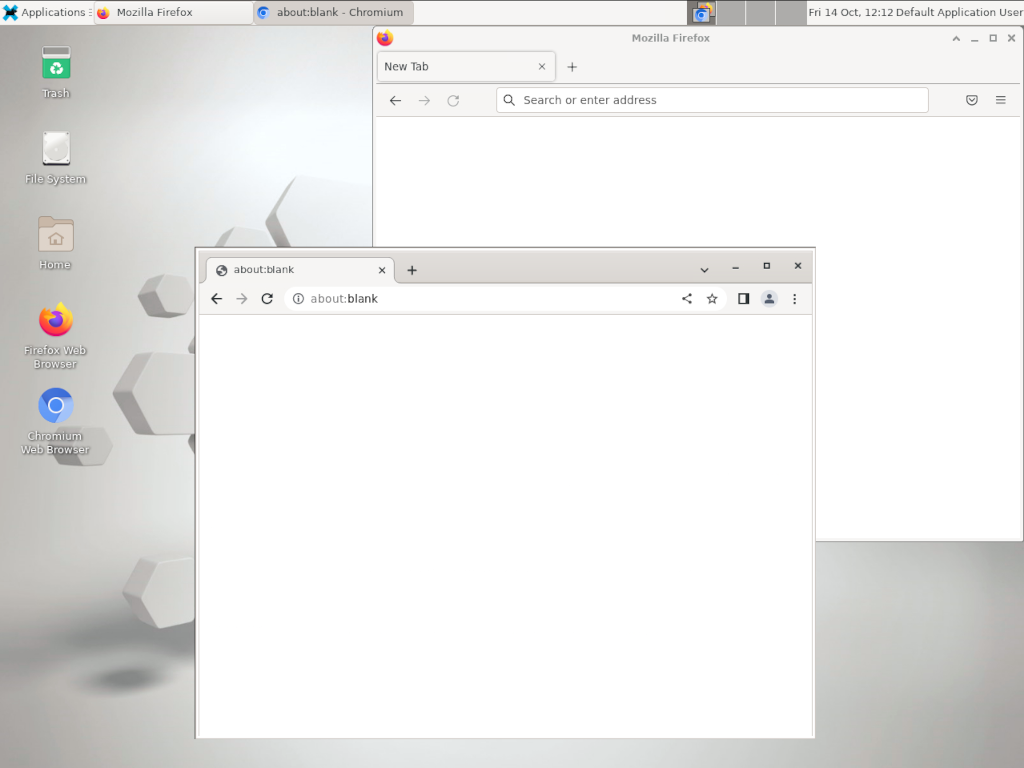Screen dimensions: 1024x768
Task: Toggle the Chromium side panel
Action: click(x=743, y=298)
